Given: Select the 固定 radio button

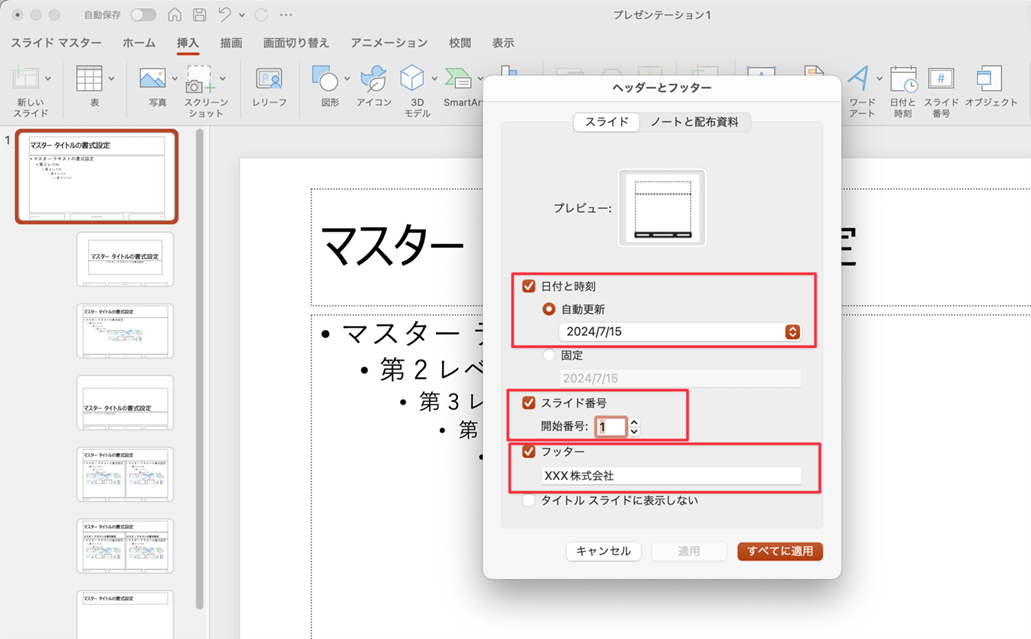Looking at the screenshot, I should click(x=548, y=355).
